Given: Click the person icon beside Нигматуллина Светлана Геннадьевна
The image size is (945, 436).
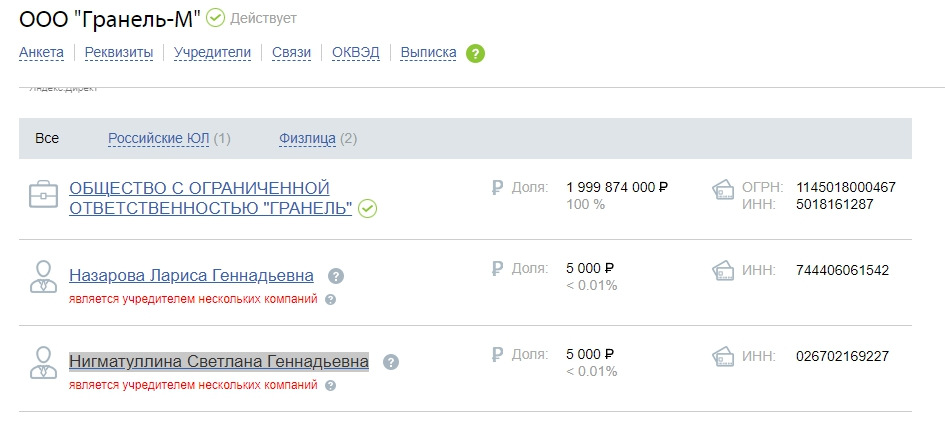Looking at the screenshot, I should pyautogui.click(x=43, y=362).
